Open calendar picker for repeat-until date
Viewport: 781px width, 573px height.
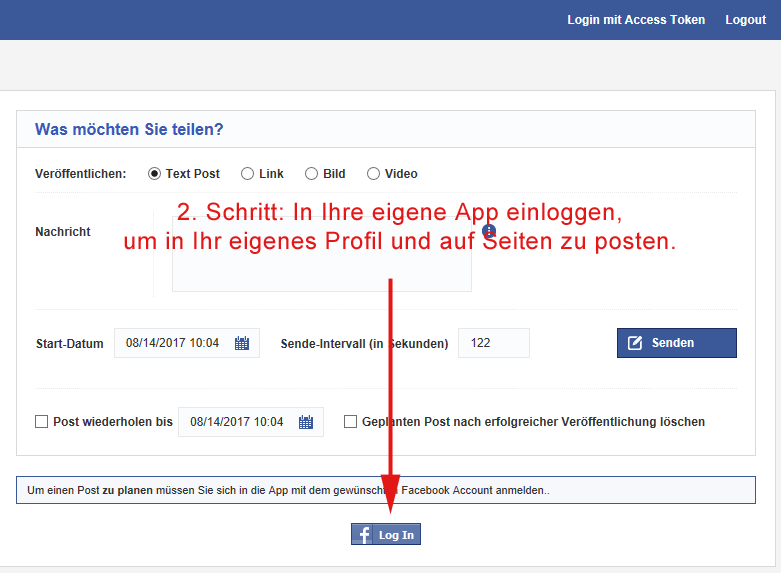[x=306, y=422]
